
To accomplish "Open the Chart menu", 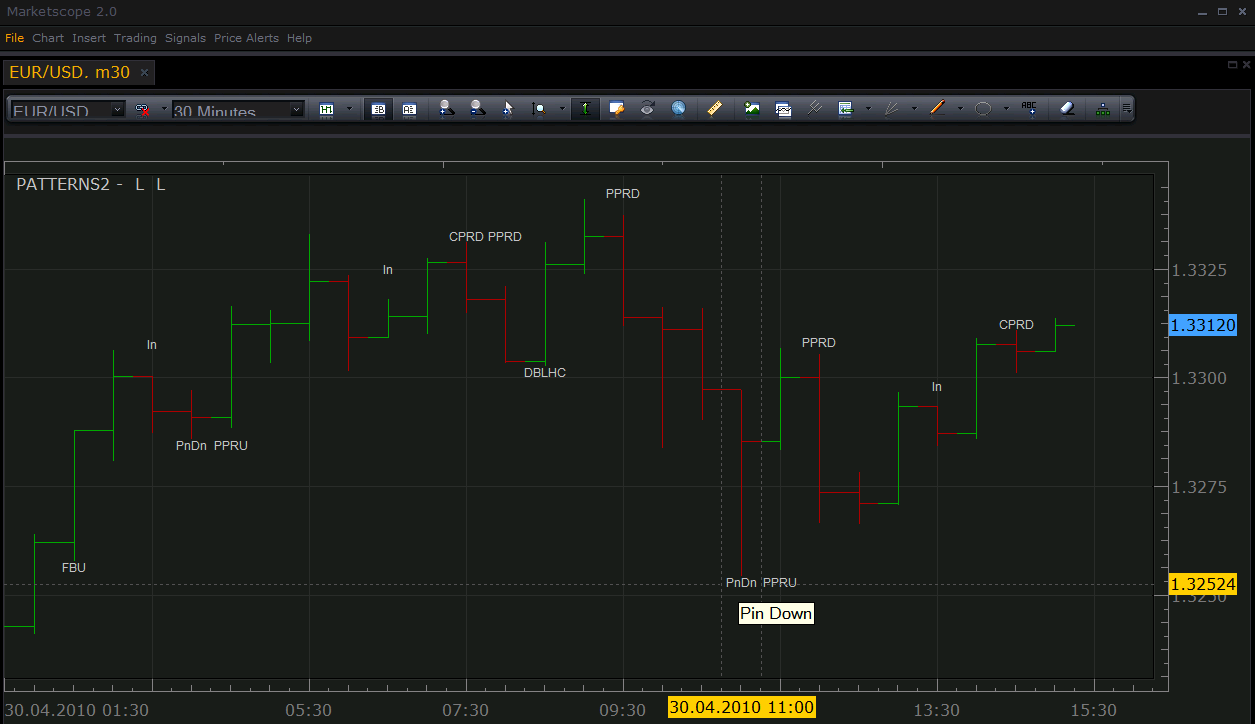I will (x=48, y=38).
